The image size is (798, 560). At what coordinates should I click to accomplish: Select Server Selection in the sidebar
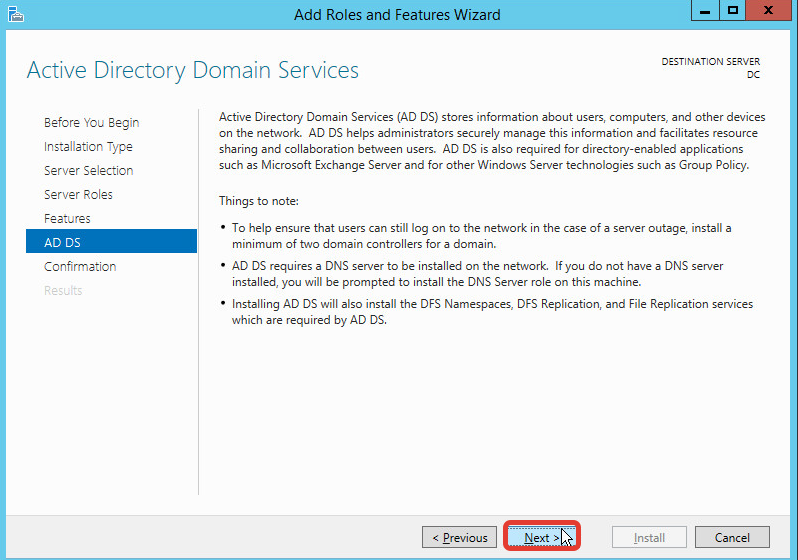click(88, 171)
